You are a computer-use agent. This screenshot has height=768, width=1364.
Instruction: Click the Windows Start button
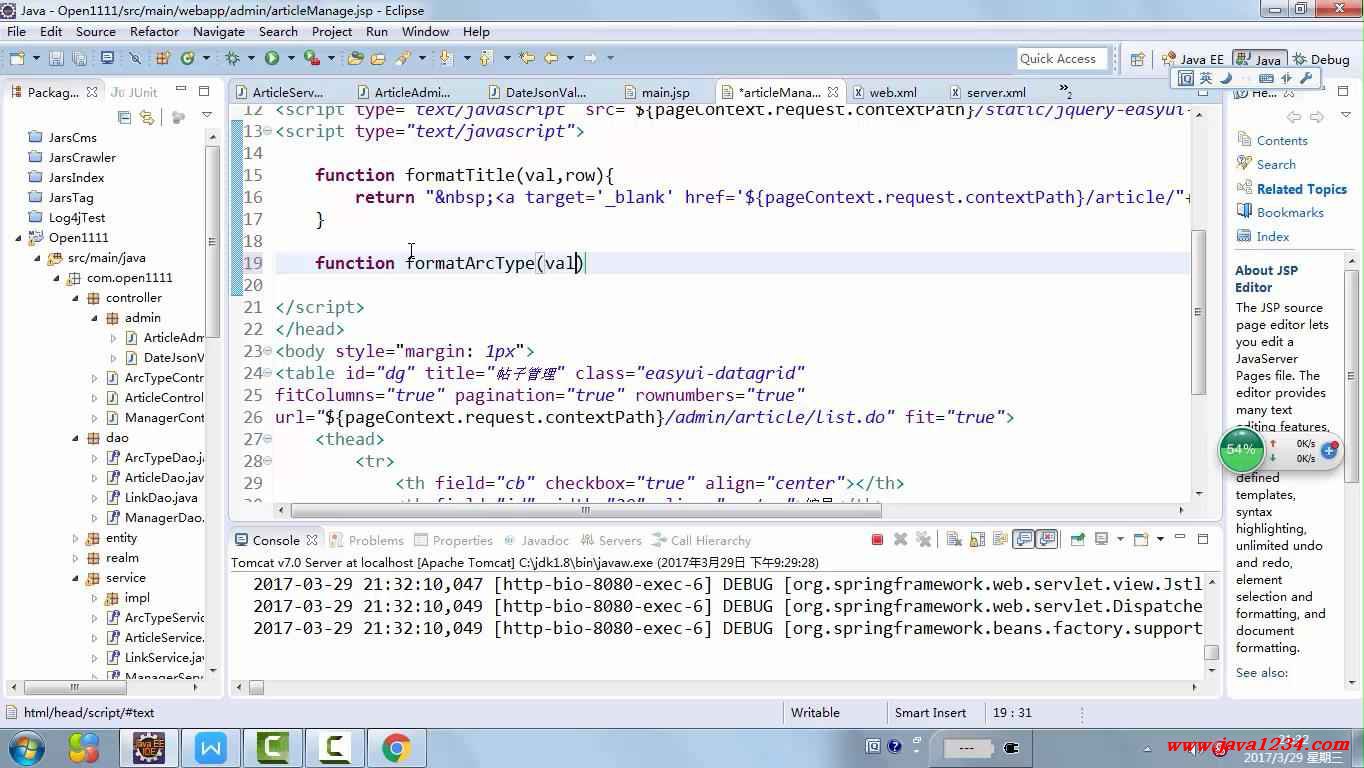pyautogui.click(x=26, y=748)
